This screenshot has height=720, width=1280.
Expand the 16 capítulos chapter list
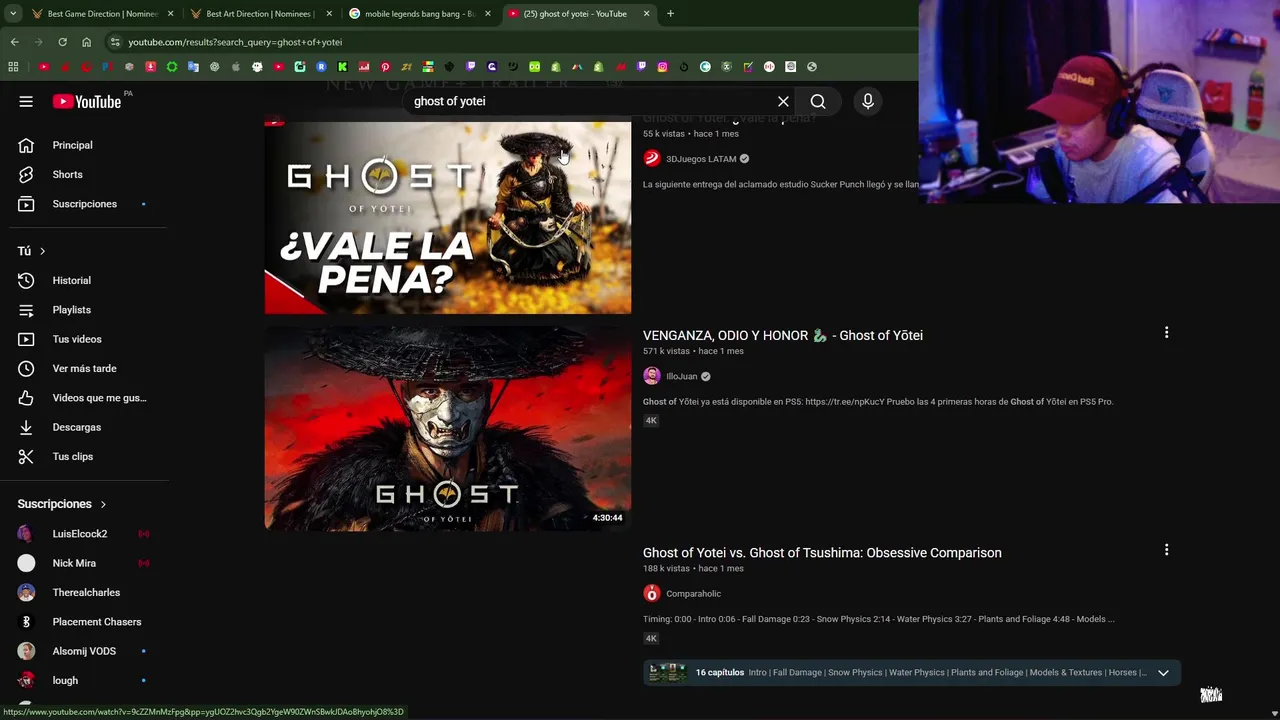click(1163, 673)
